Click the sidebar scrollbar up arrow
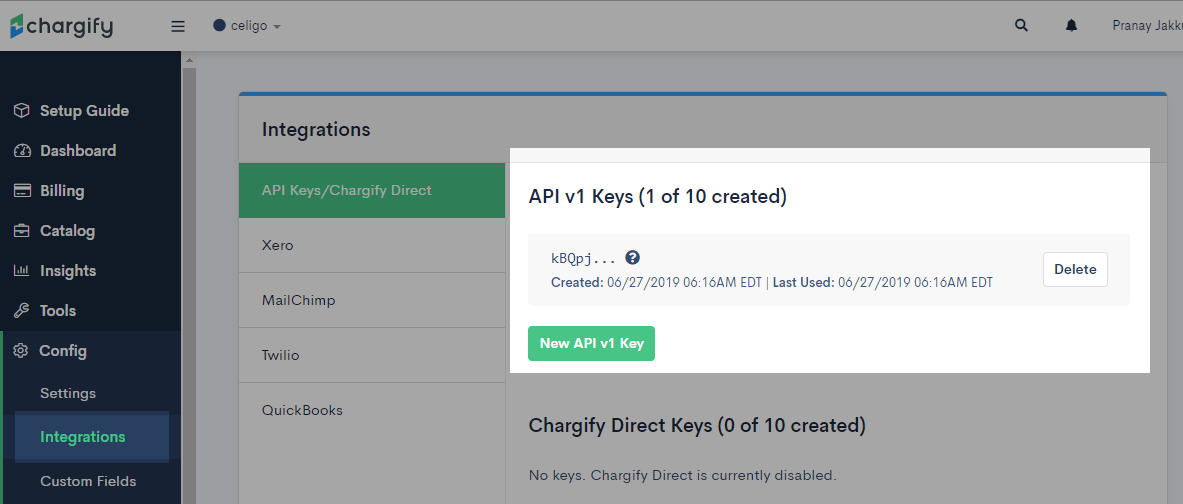1183x504 pixels. 189,60
